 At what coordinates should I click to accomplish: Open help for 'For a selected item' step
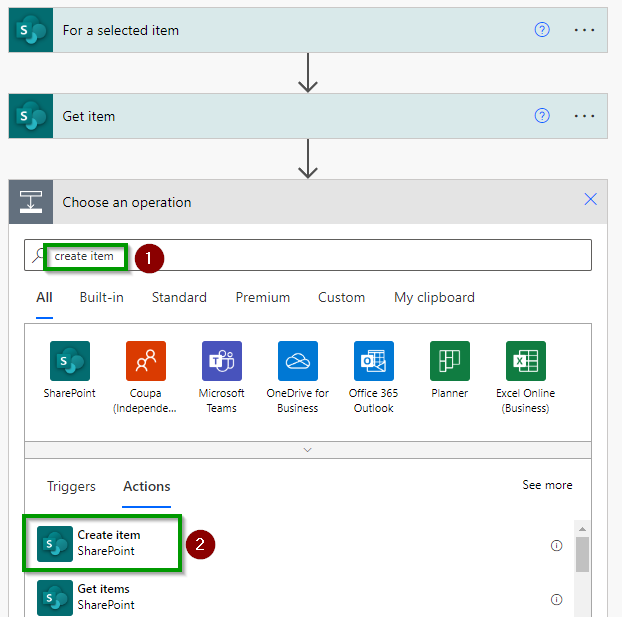[542, 30]
